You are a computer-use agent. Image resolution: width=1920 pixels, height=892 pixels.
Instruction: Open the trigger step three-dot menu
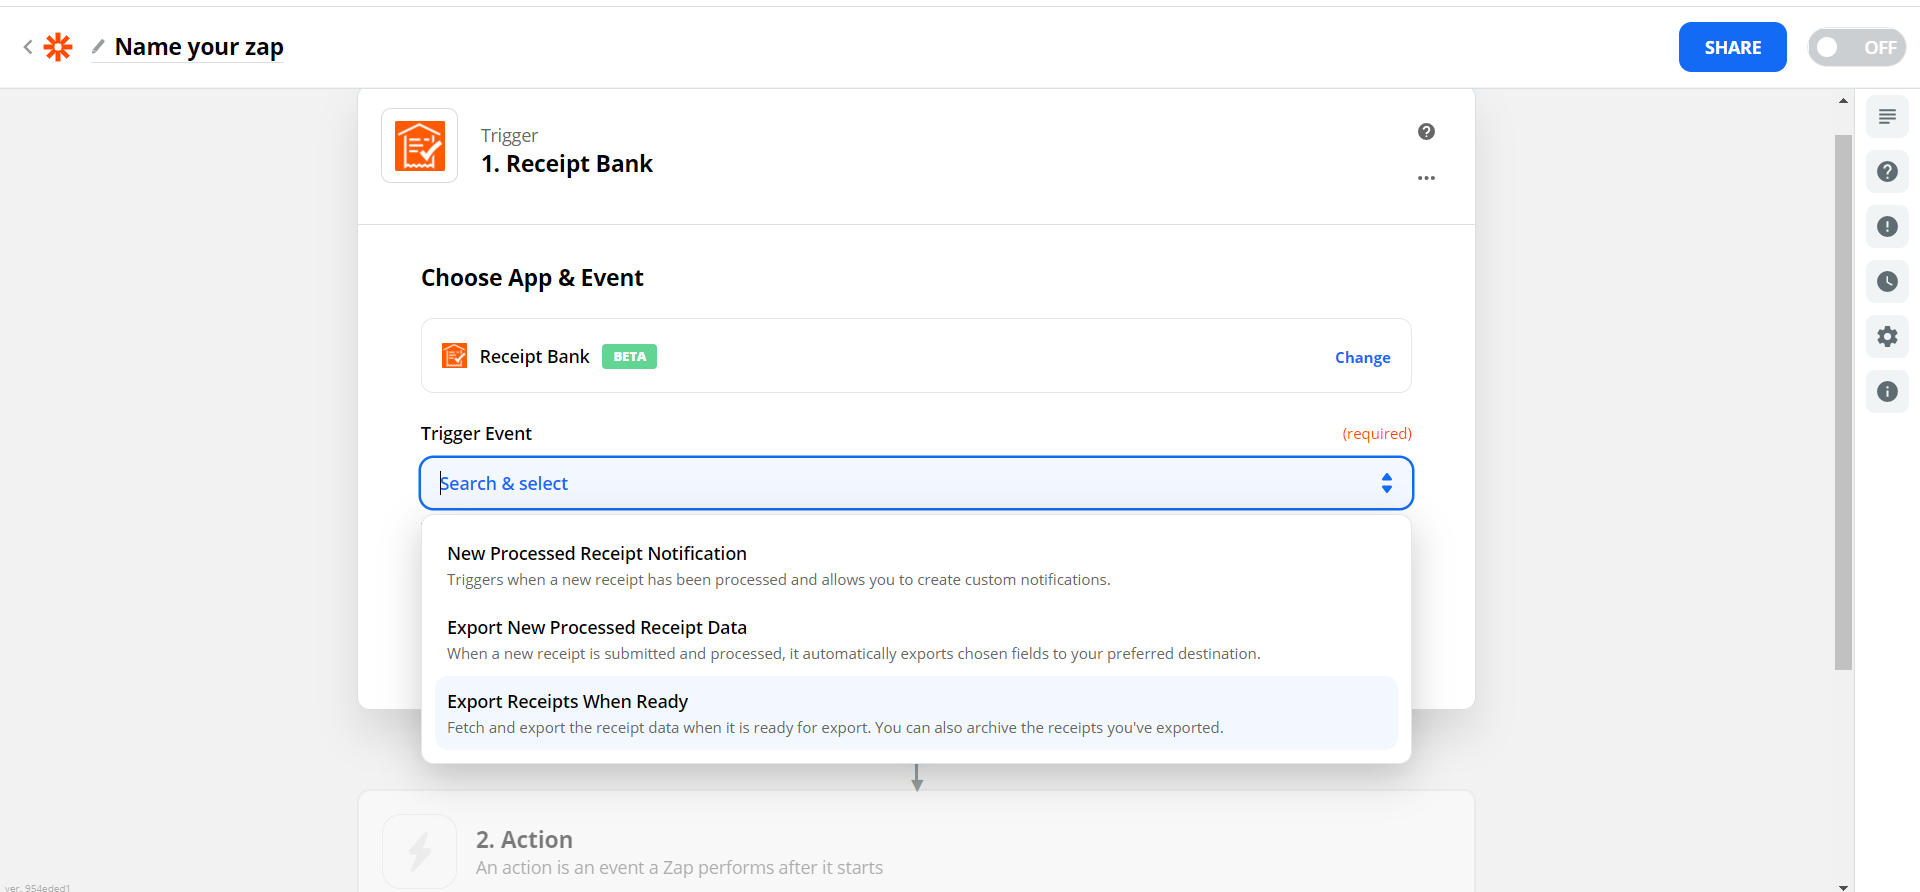1426,178
